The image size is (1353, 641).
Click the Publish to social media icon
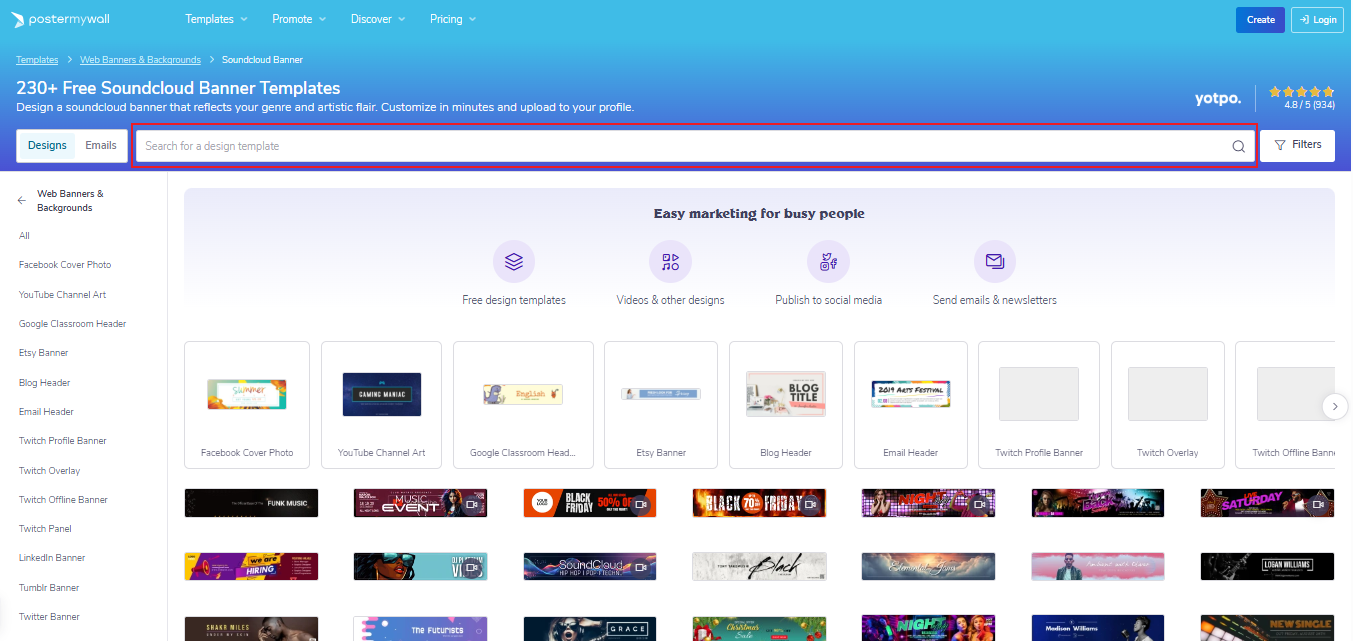click(828, 261)
